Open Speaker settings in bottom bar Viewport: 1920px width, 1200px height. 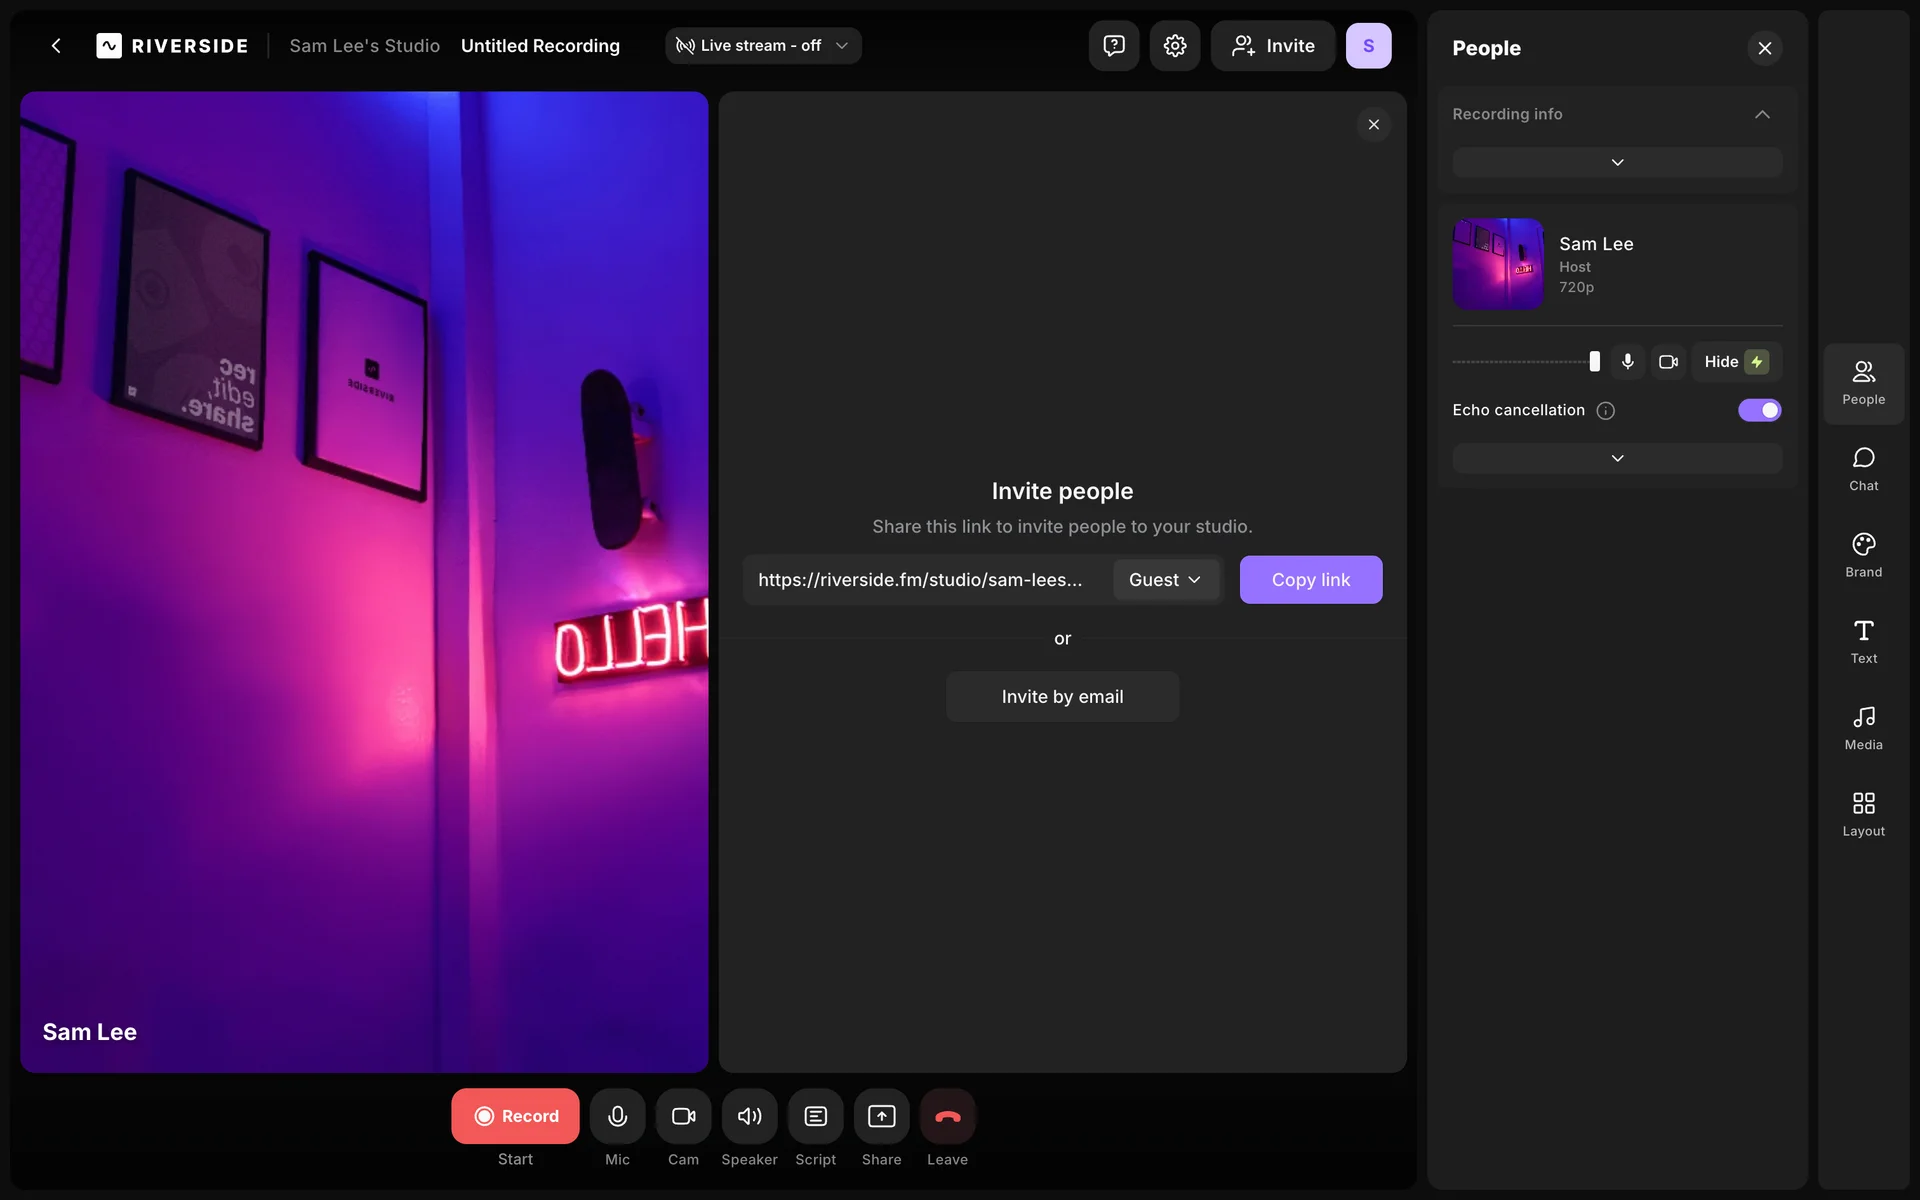coord(749,1116)
